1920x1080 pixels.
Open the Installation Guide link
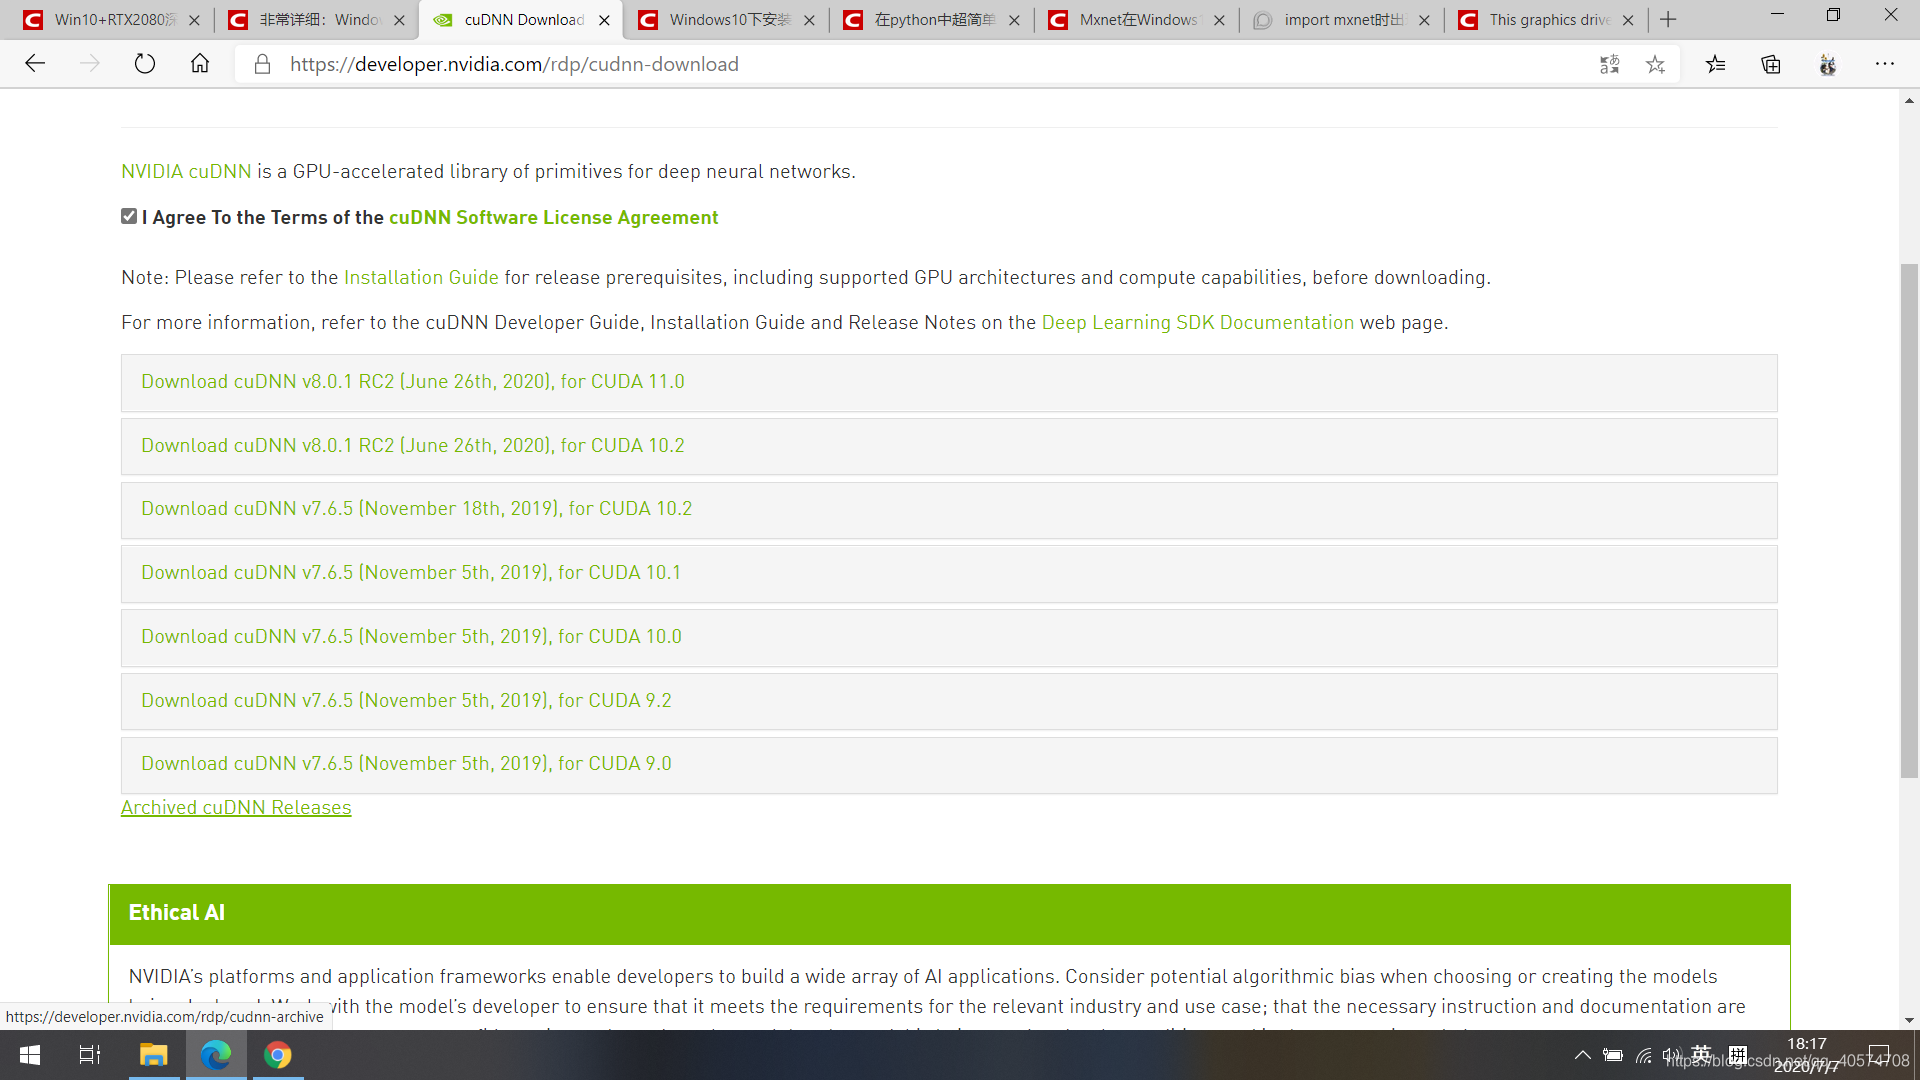421,278
